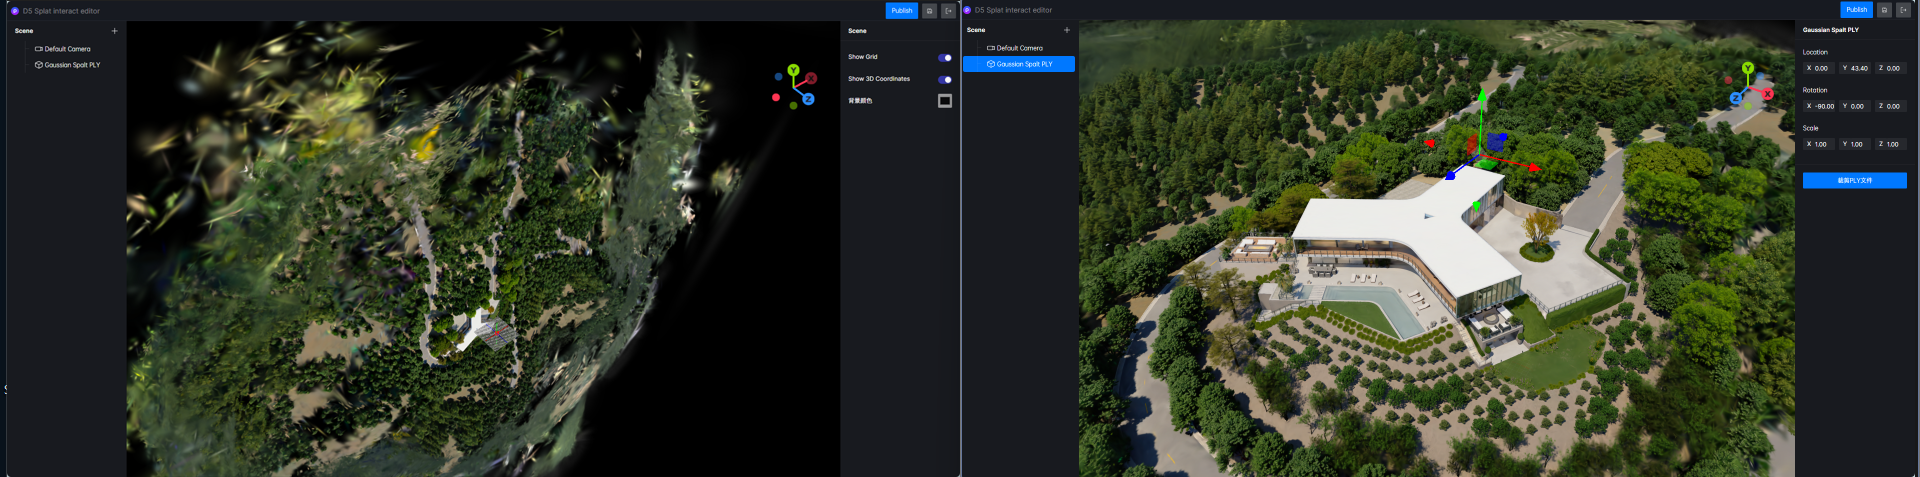Click the green up arrow of the transform gizmo
This screenshot has width=1920, height=477.
click(x=1481, y=96)
